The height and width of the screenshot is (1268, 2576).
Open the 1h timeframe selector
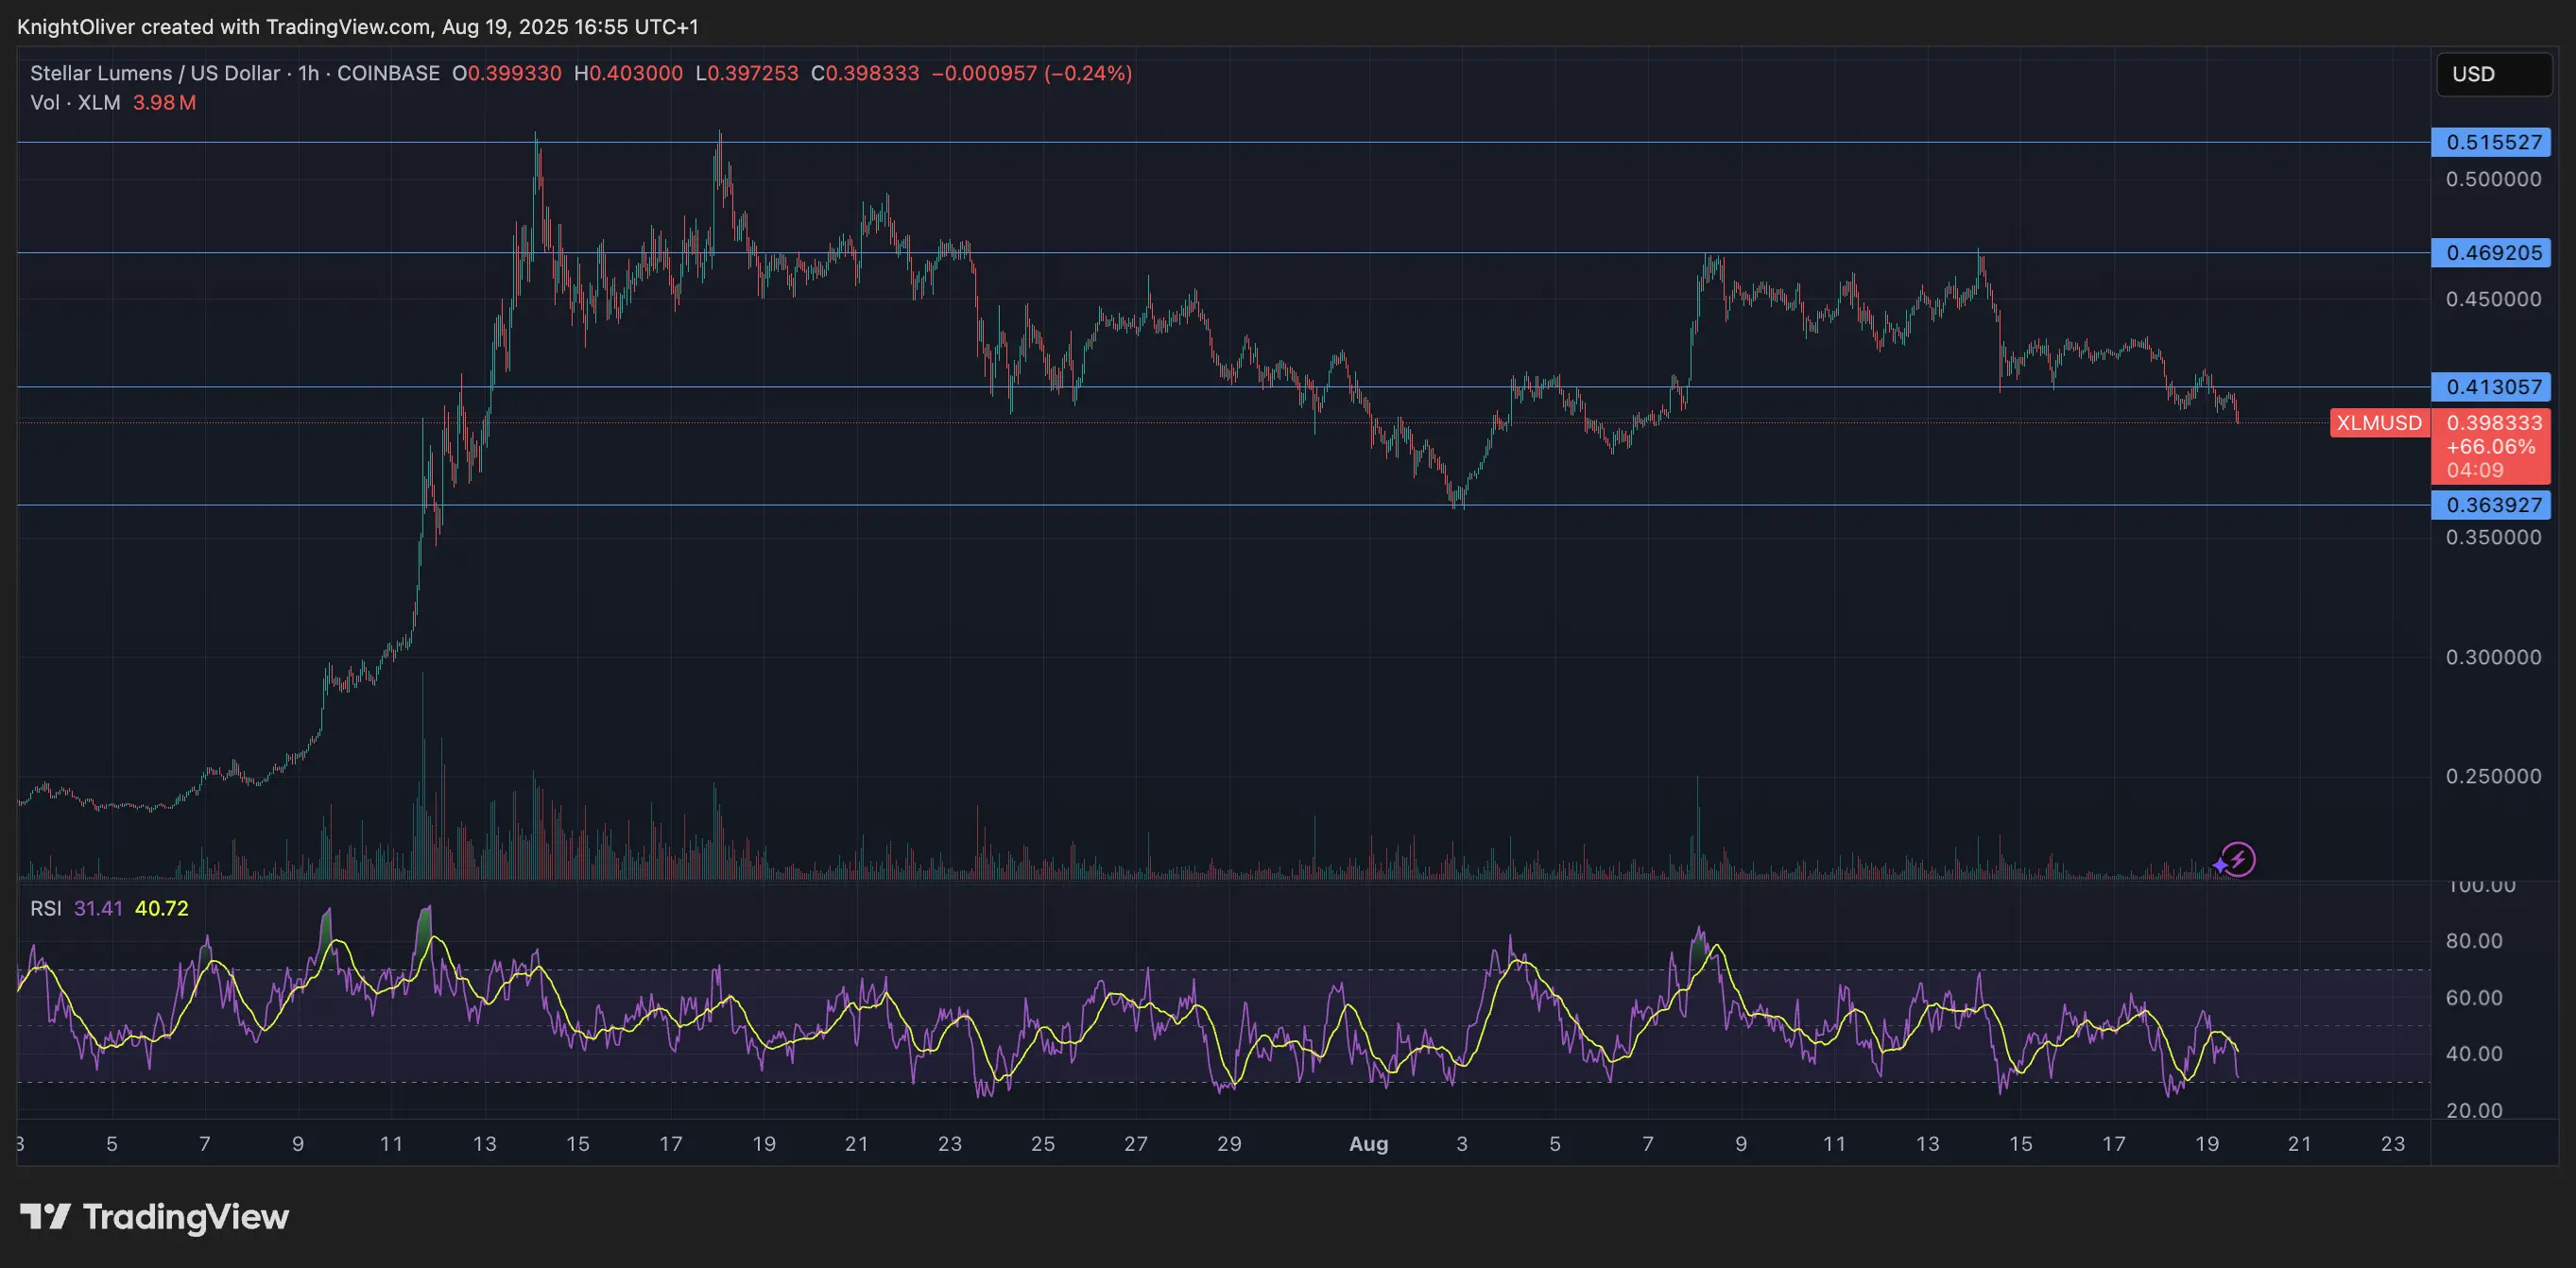tap(311, 73)
